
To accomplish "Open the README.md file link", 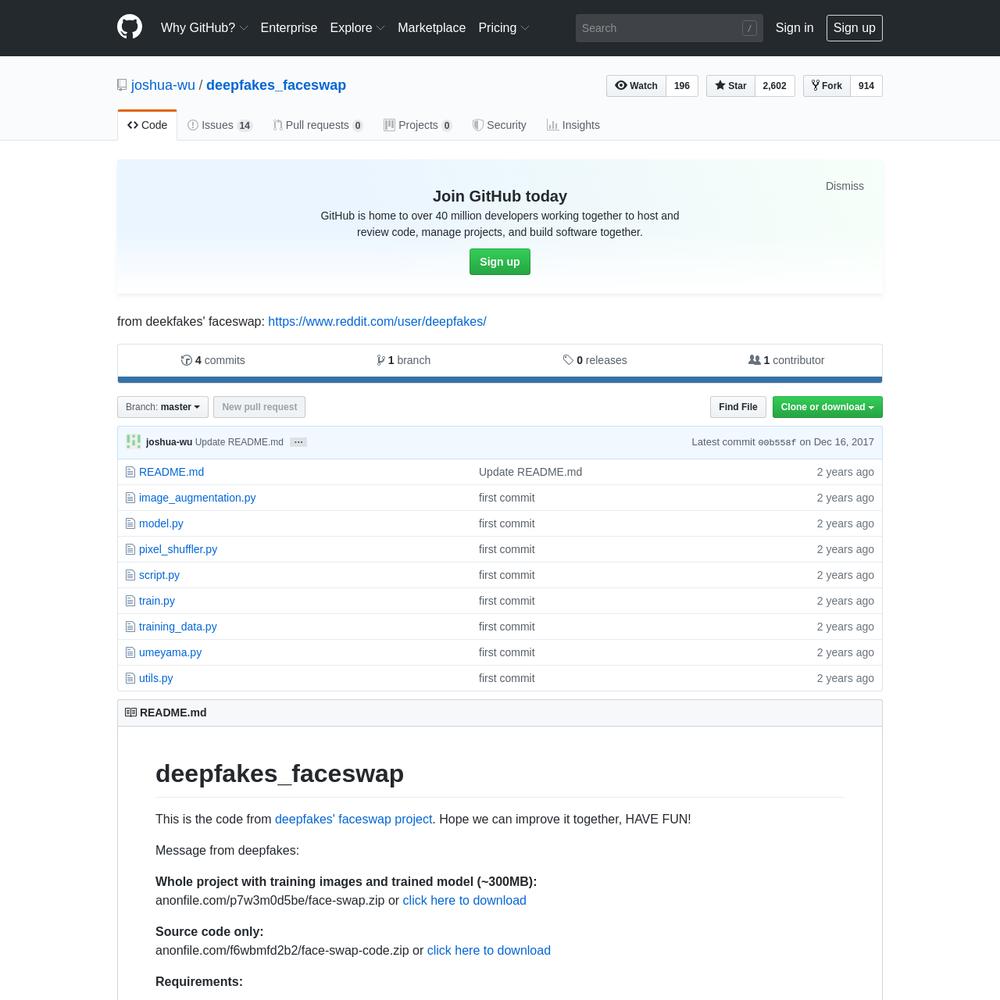I will click(x=172, y=472).
